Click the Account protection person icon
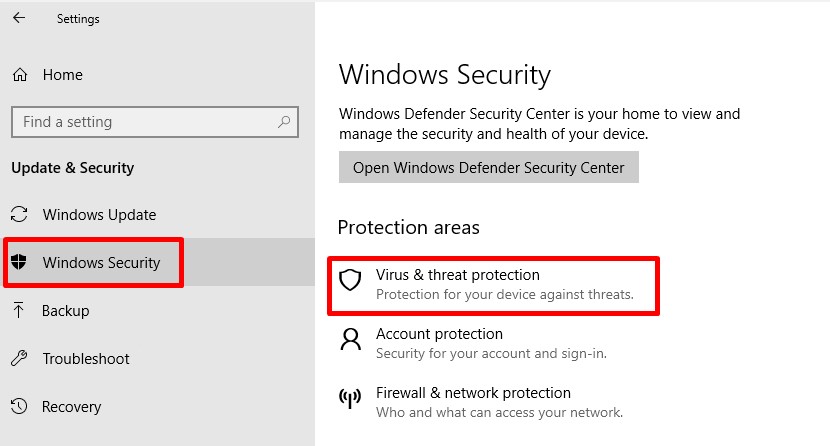The height and width of the screenshot is (446, 830). pos(350,339)
